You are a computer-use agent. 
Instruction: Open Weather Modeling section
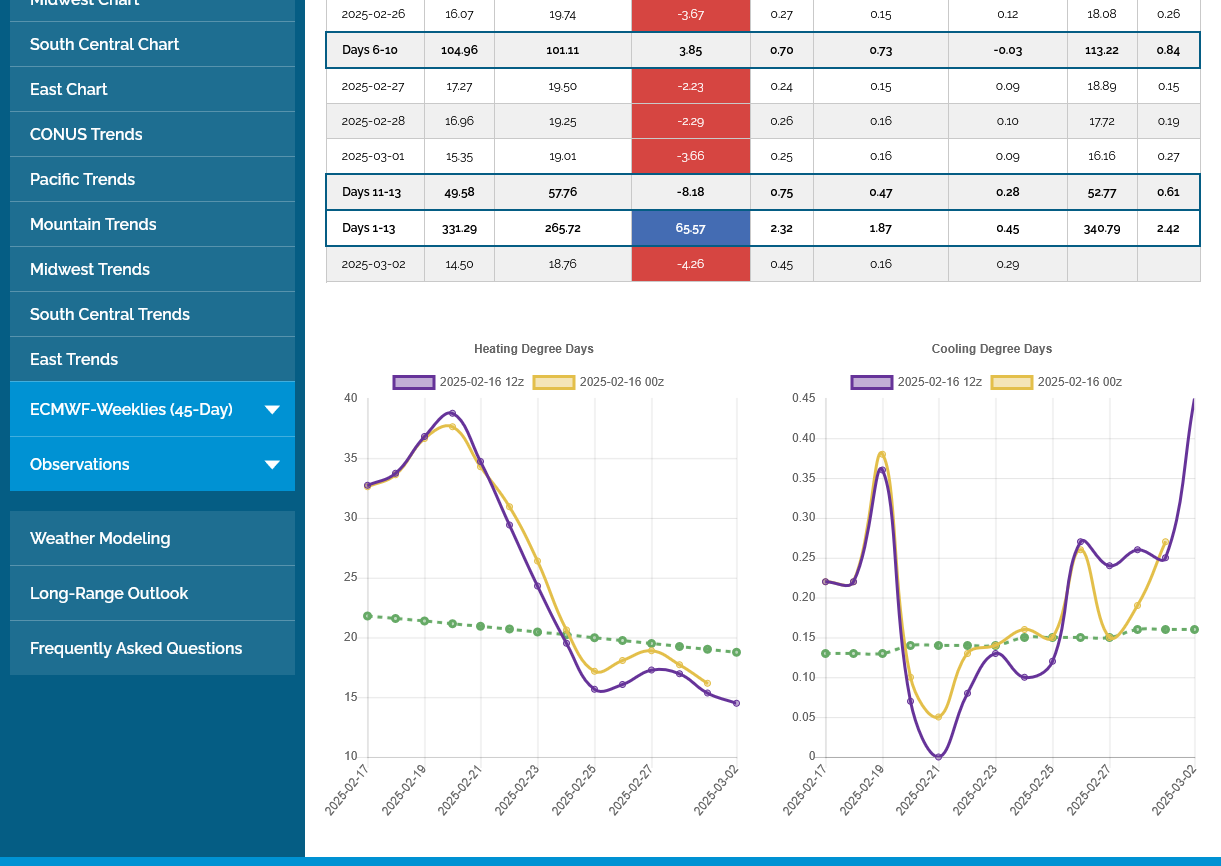tap(100, 538)
